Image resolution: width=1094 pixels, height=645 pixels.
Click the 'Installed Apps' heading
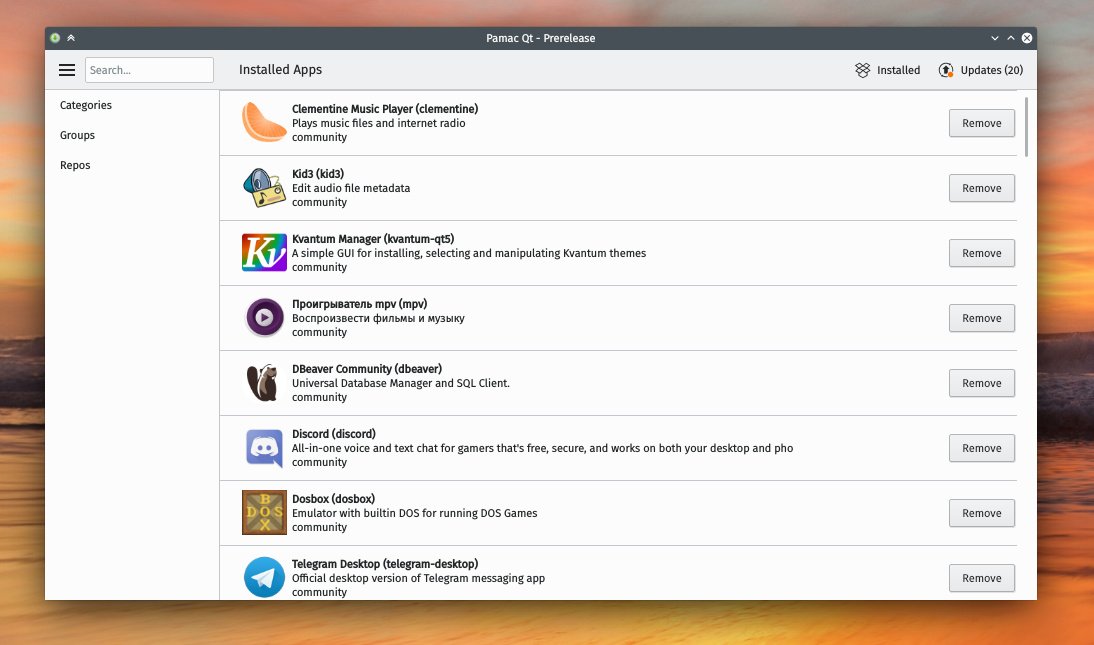280,69
